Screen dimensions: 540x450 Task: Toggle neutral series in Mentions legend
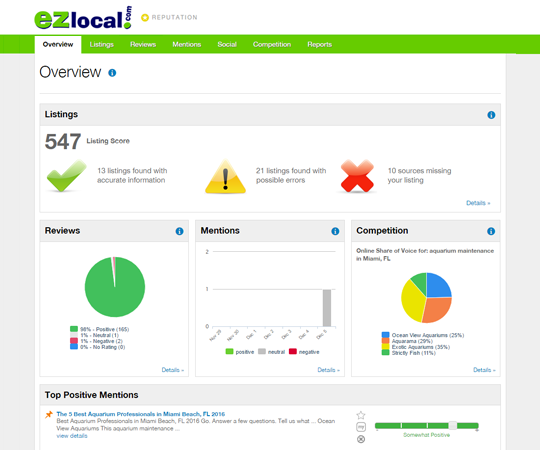tap(272, 352)
